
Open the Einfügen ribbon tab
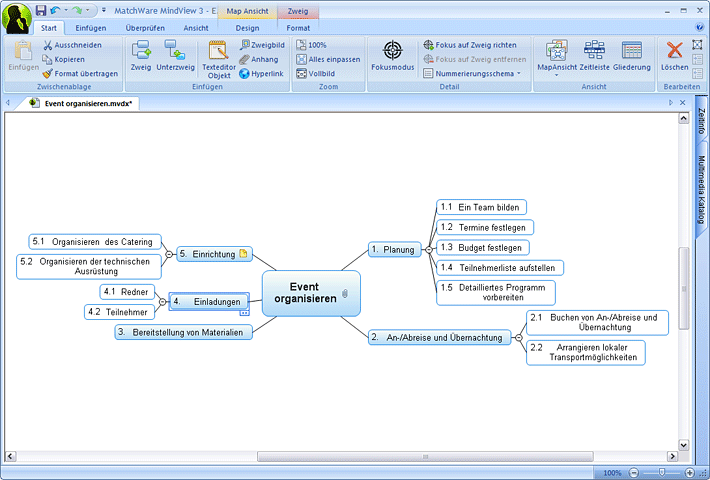(x=91, y=28)
